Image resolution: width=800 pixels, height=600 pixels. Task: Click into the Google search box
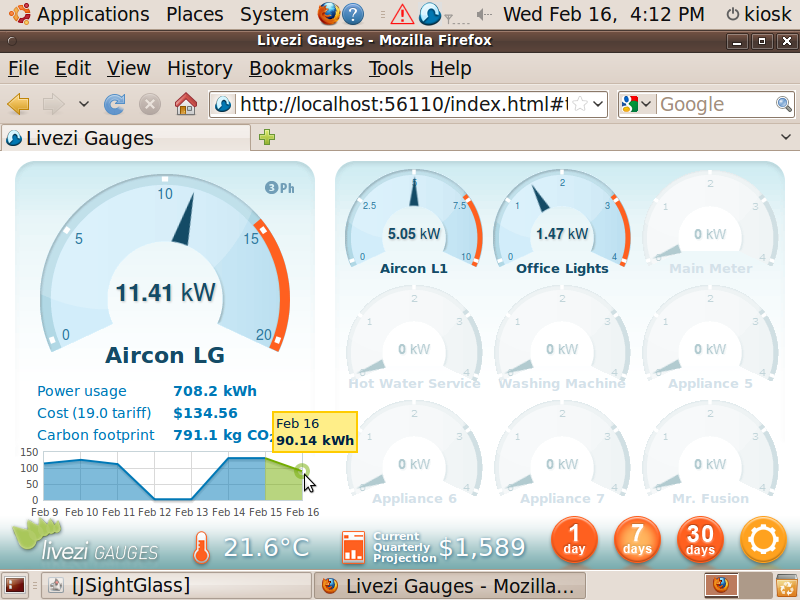coord(715,104)
